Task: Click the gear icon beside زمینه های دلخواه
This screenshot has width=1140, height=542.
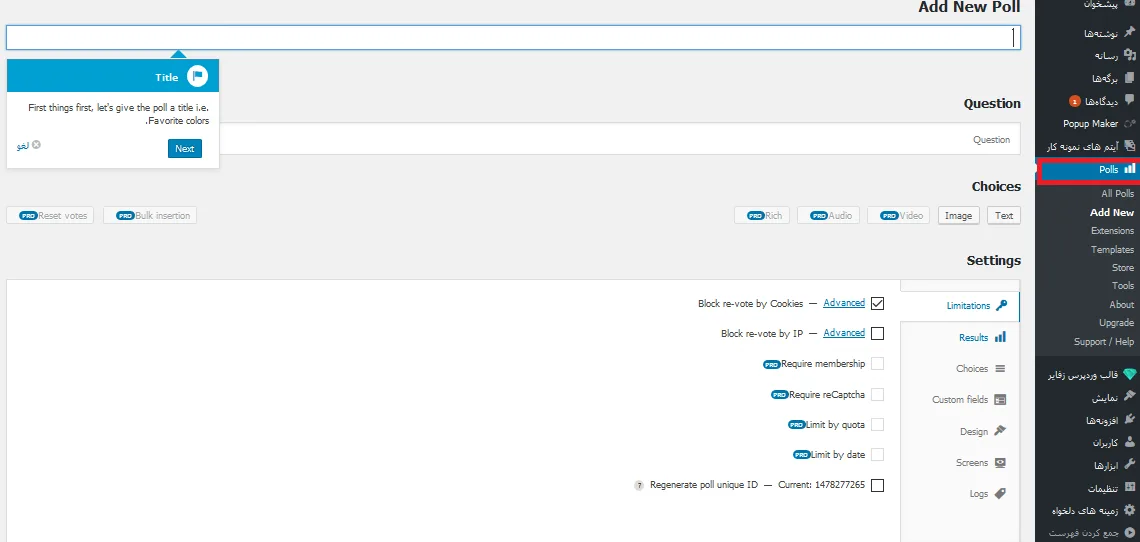Action: pyautogui.click(x=1128, y=510)
